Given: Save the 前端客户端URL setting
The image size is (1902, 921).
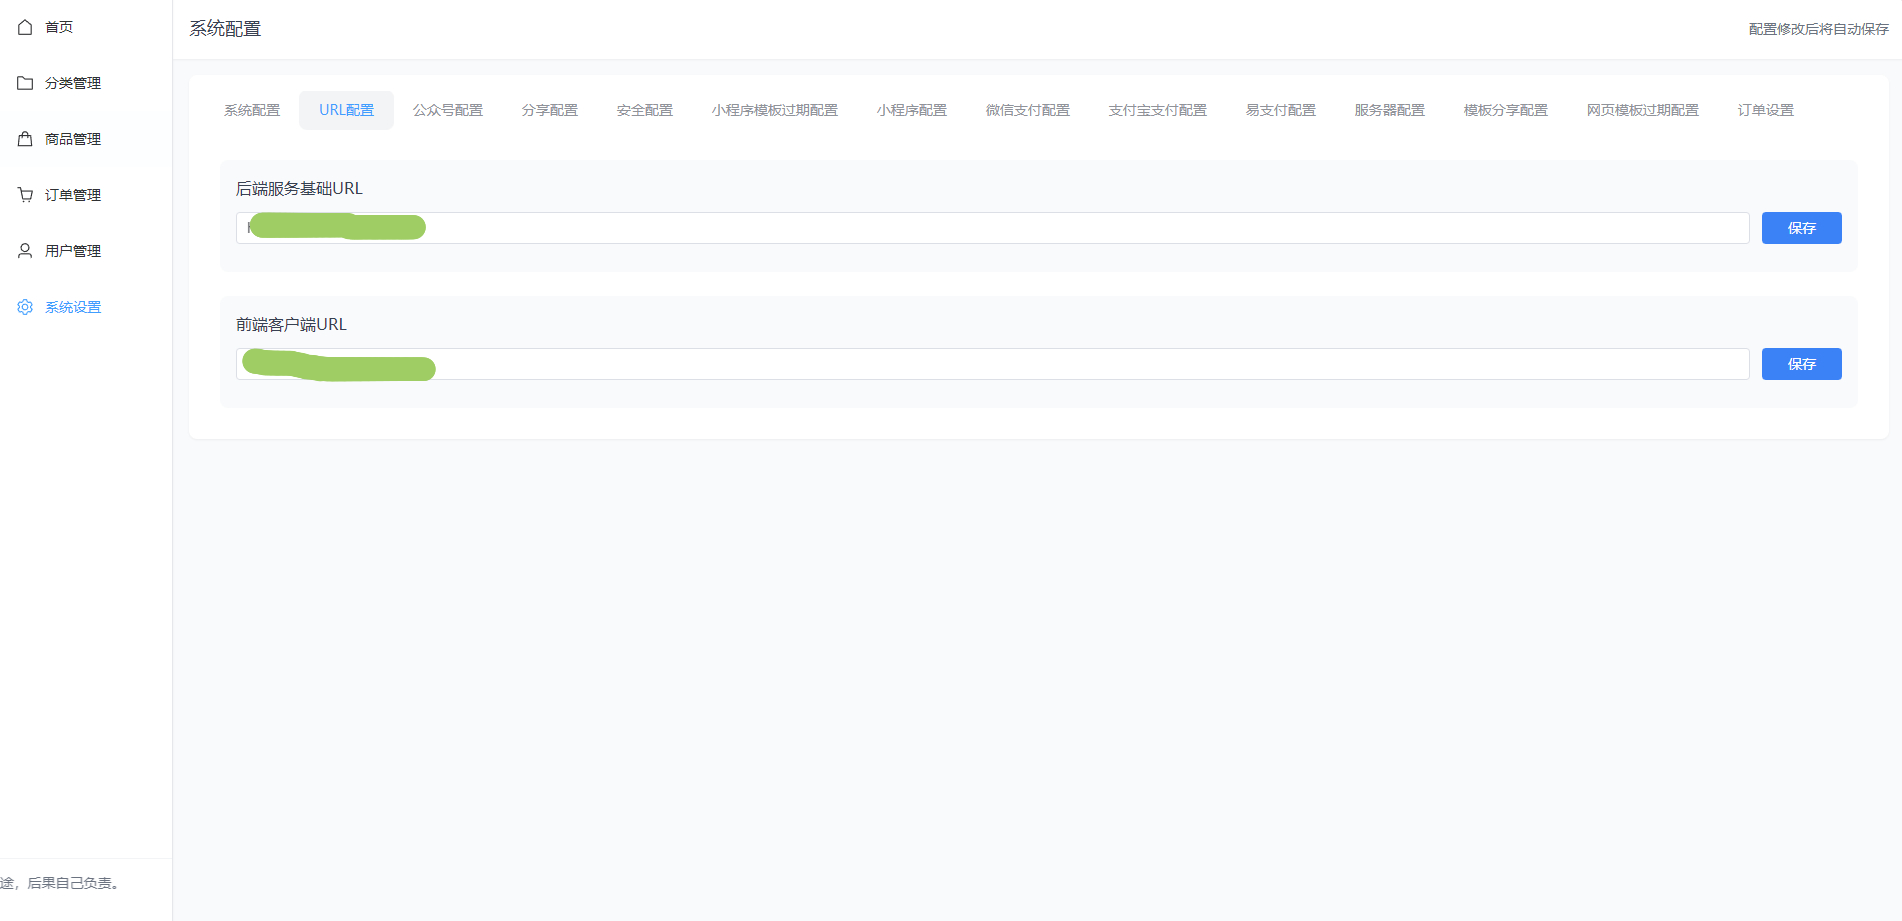Looking at the screenshot, I should (1801, 364).
